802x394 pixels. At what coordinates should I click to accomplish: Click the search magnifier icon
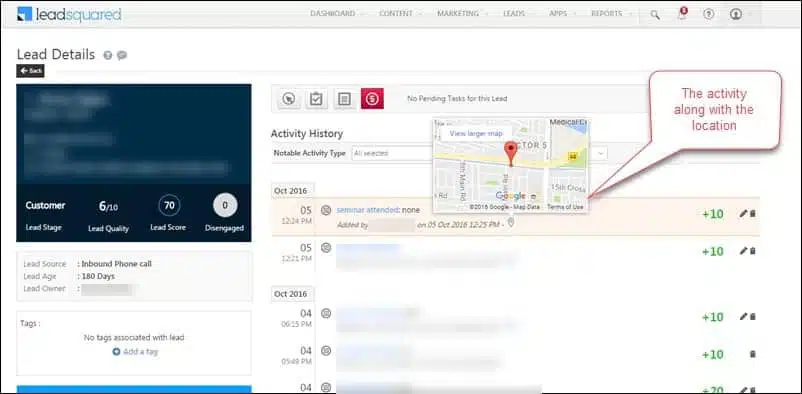(655, 15)
